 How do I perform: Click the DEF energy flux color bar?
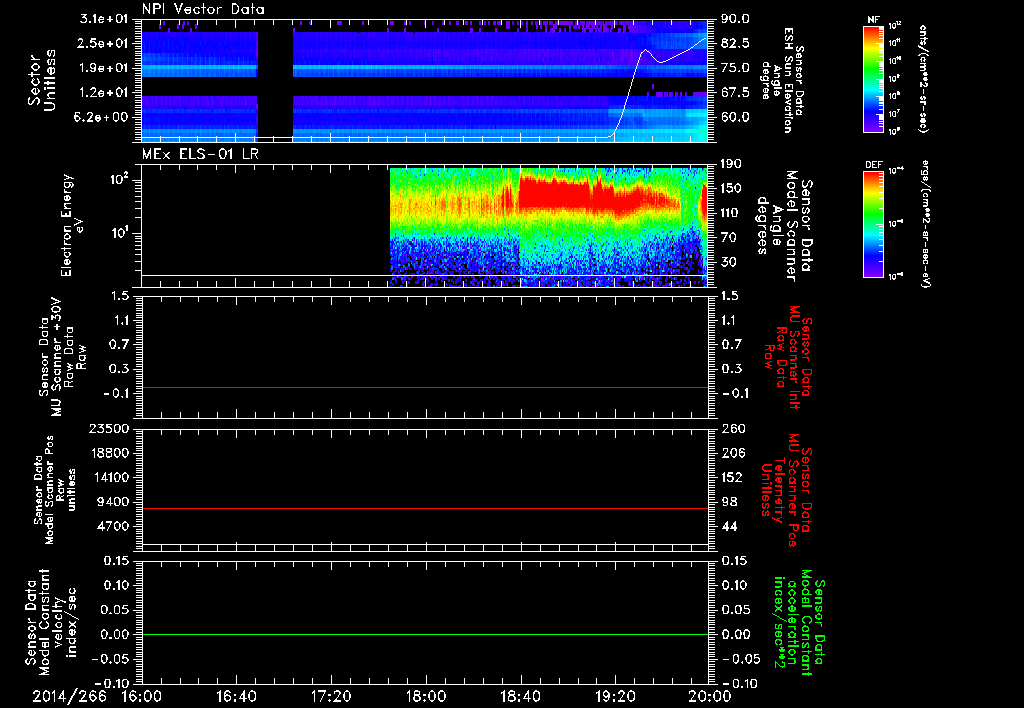(873, 224)
